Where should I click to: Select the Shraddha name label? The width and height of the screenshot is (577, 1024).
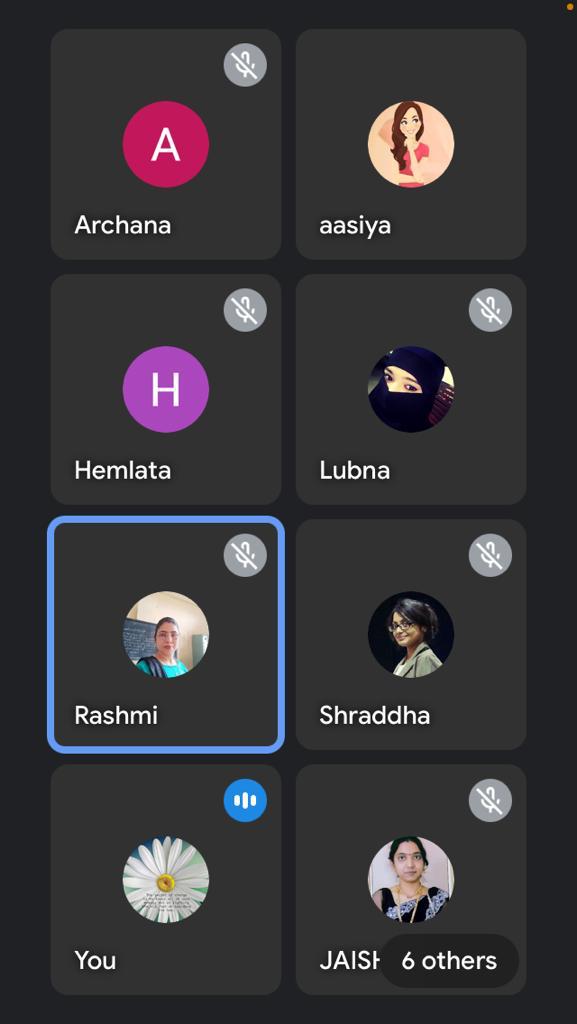click(x=375, y=715)
